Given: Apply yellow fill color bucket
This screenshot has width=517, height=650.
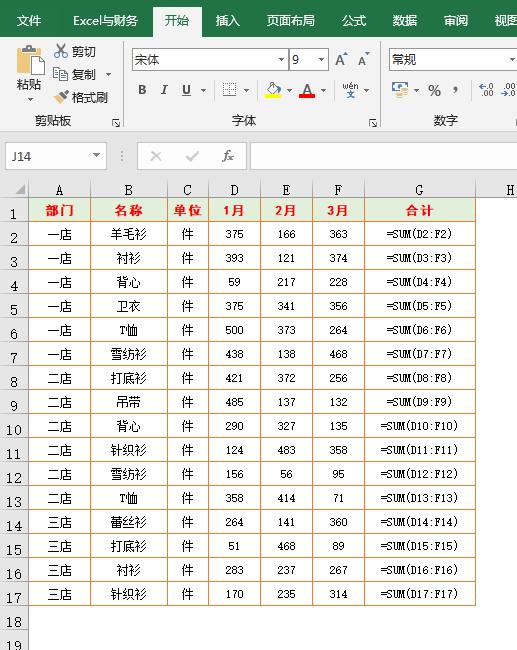Looking at the screenshot, I should point(273,90).
